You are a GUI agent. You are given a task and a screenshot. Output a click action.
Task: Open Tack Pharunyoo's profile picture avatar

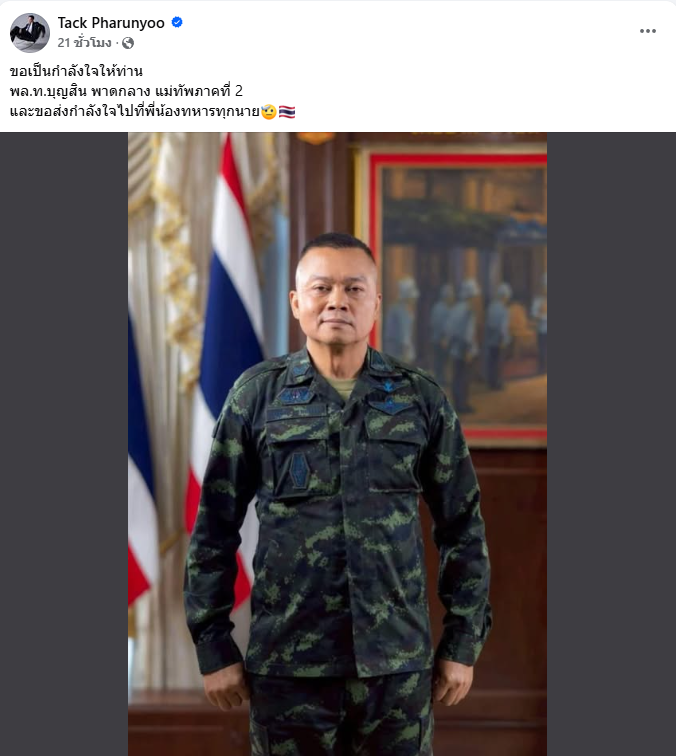30,32
